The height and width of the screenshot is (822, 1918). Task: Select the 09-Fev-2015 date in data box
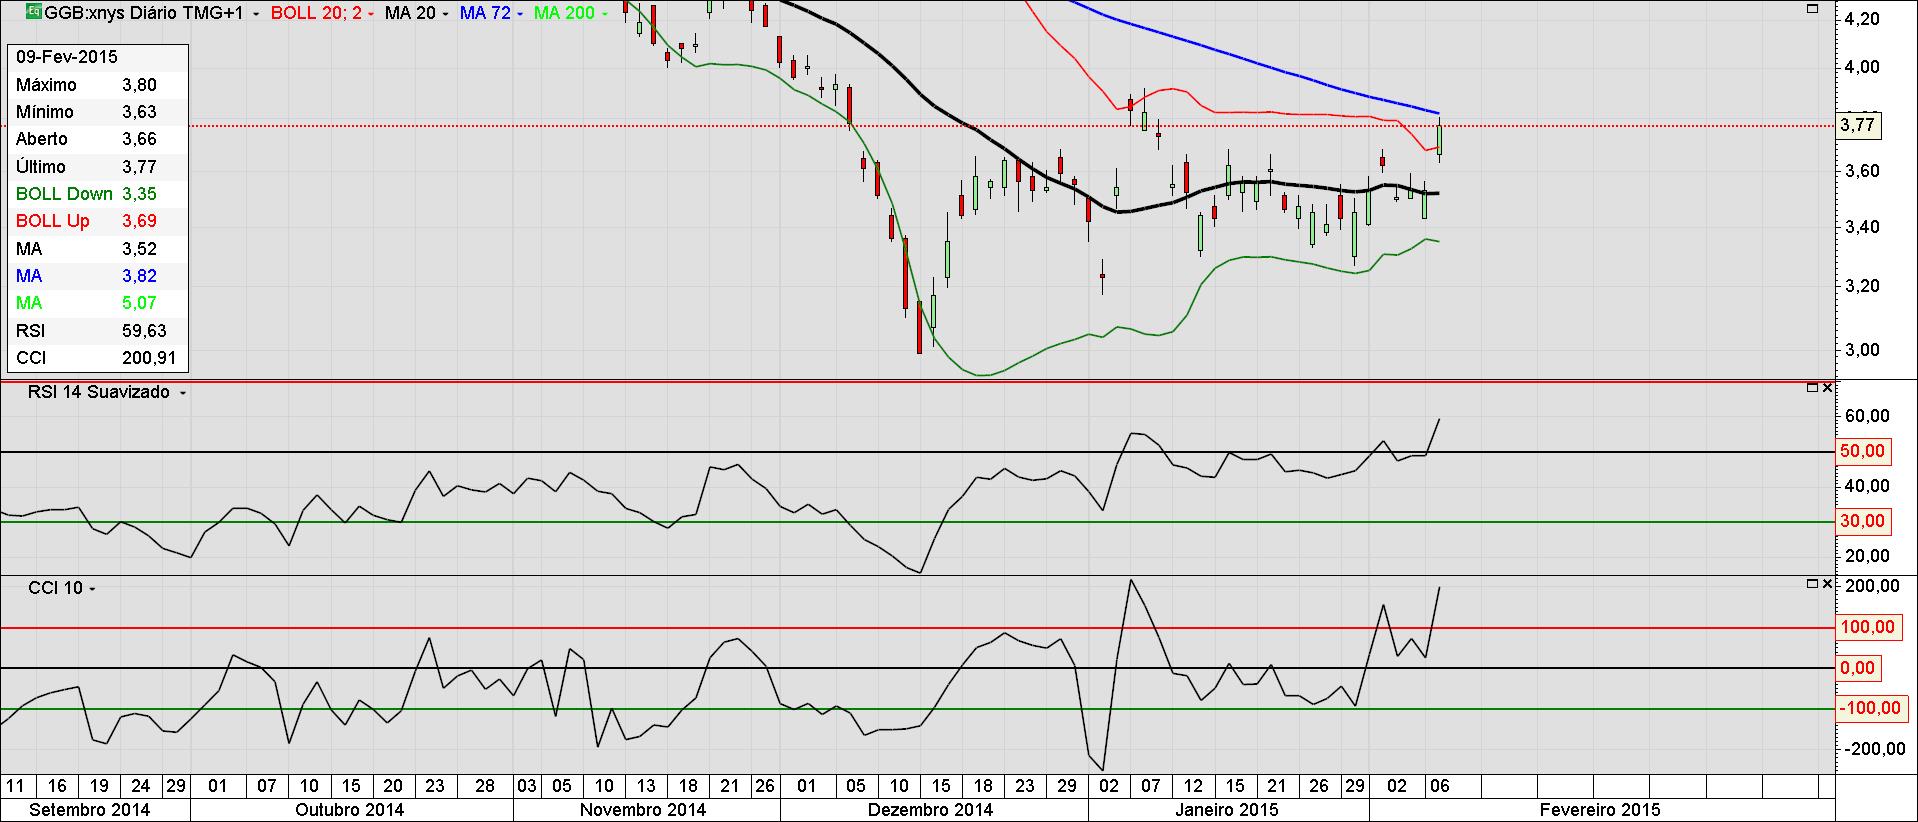(67, 57)
